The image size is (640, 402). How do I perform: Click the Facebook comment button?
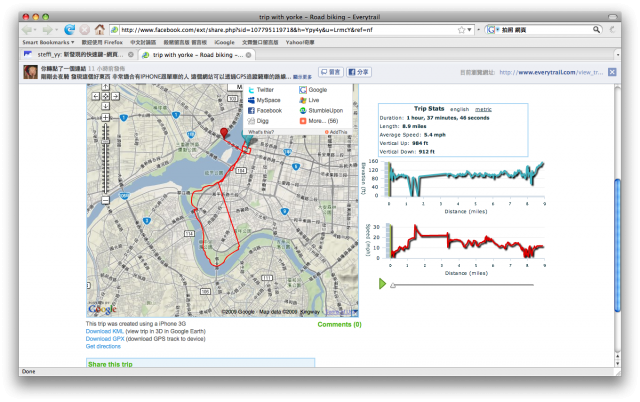(x=331, y=72)
